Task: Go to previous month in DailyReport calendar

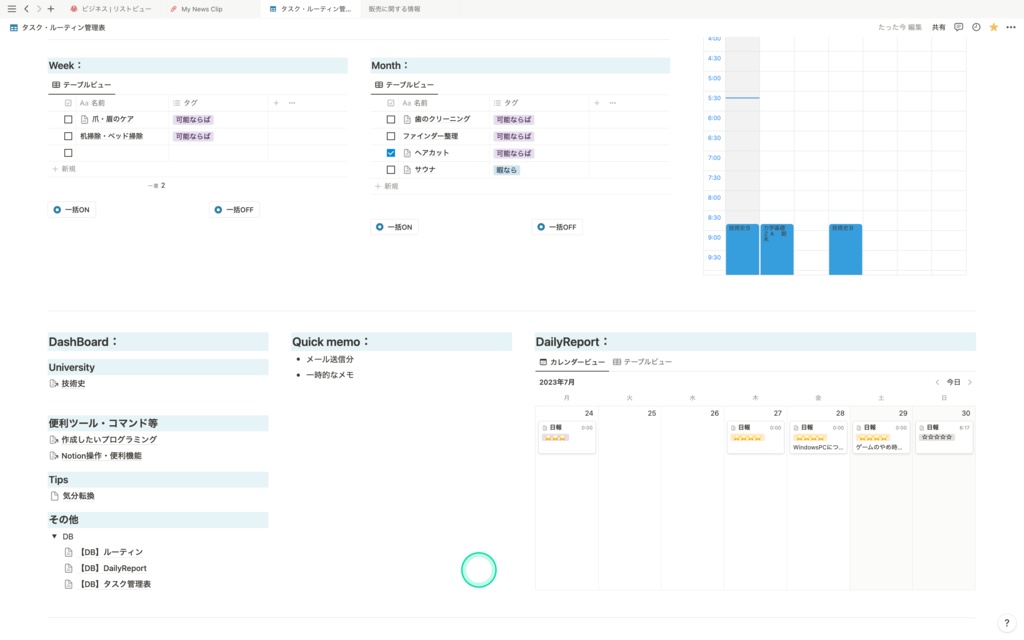Action: point(937,382)
